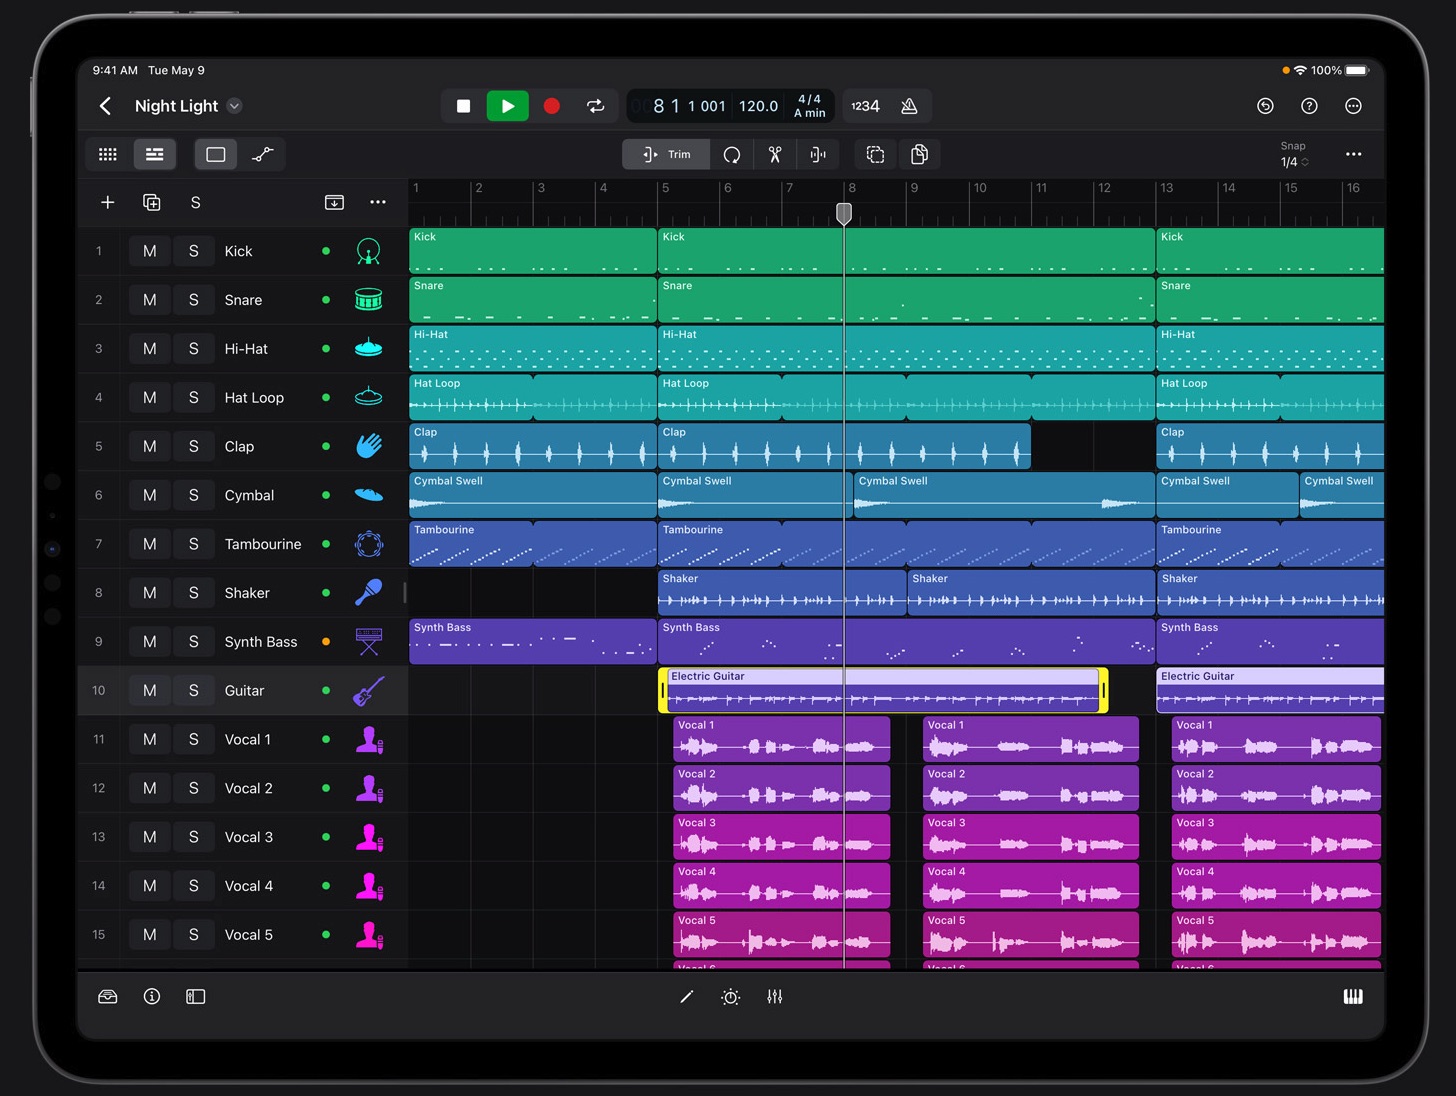Go back with the back arrow
1456x1096 pixels.
[x=106, y=106]
